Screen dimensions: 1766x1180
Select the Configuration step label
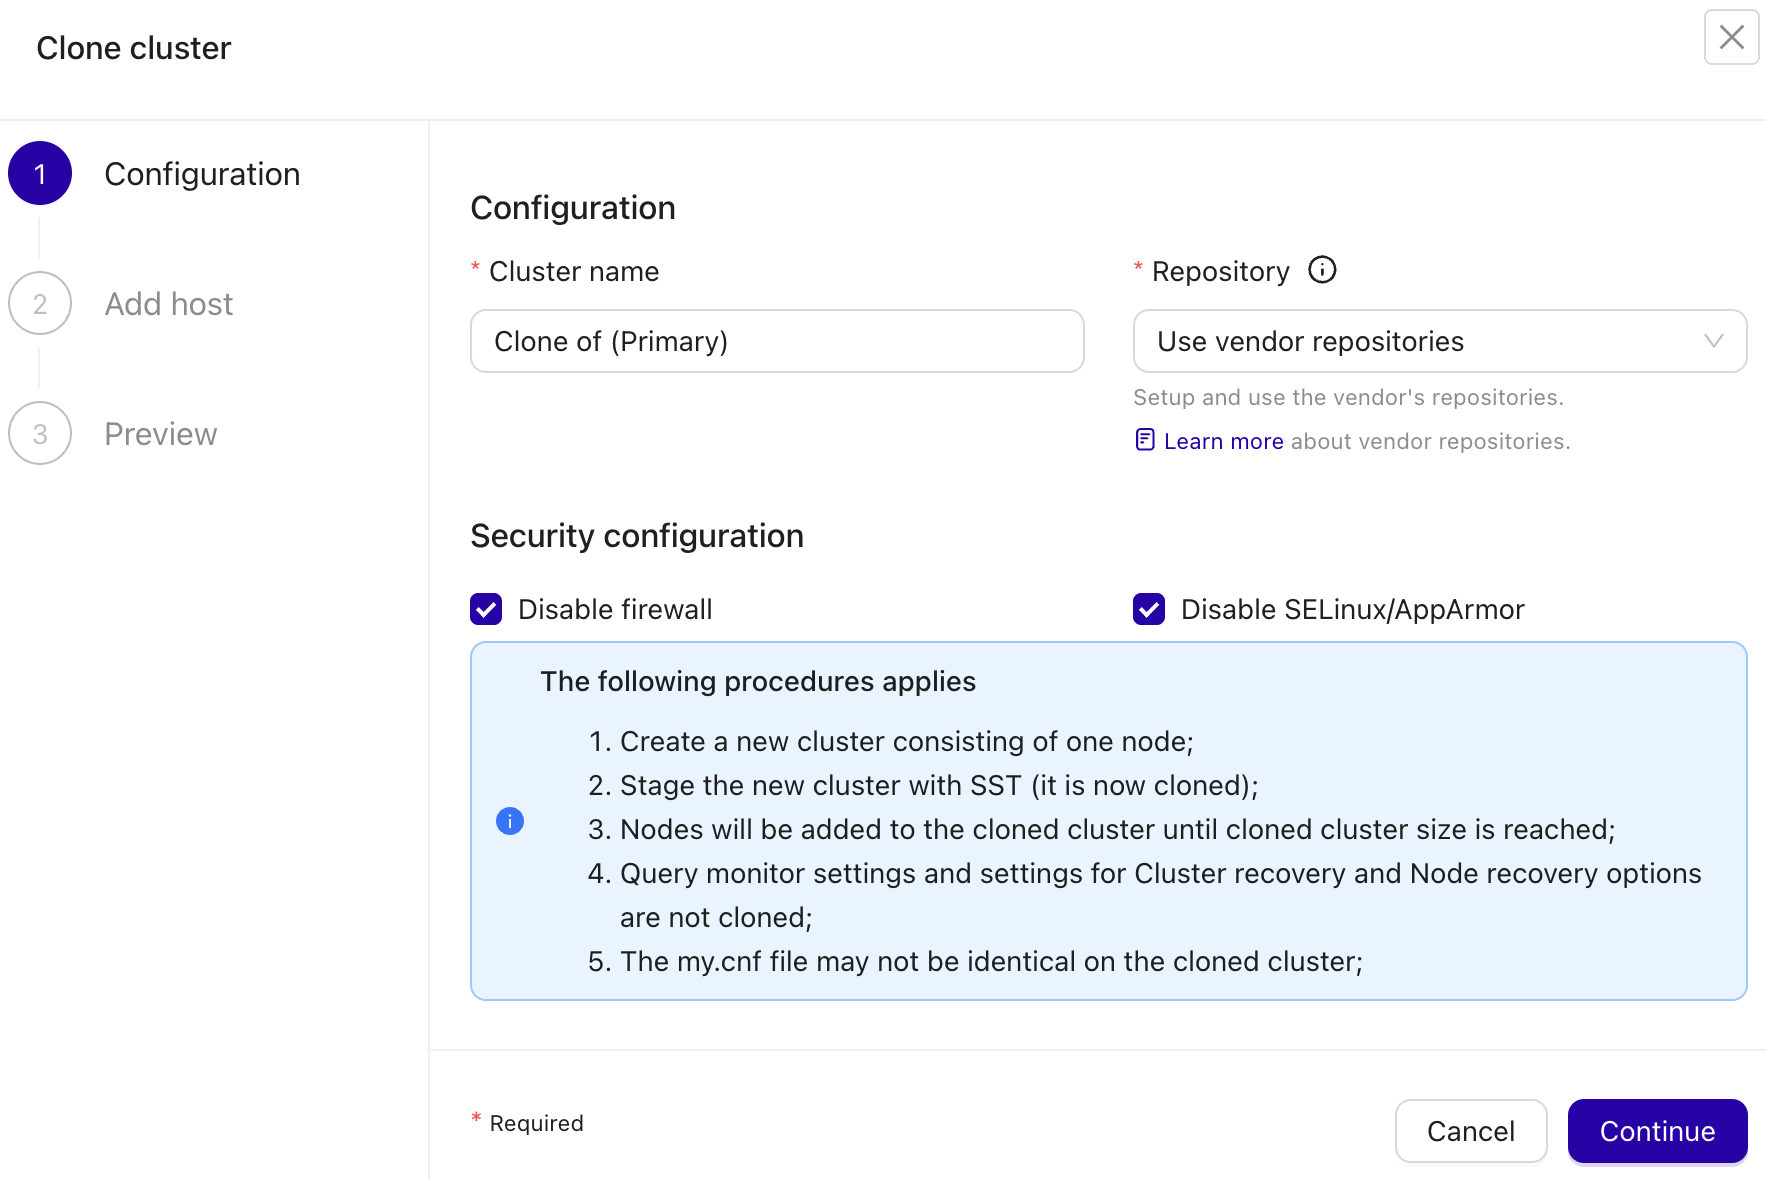click(x=202, y=174)
